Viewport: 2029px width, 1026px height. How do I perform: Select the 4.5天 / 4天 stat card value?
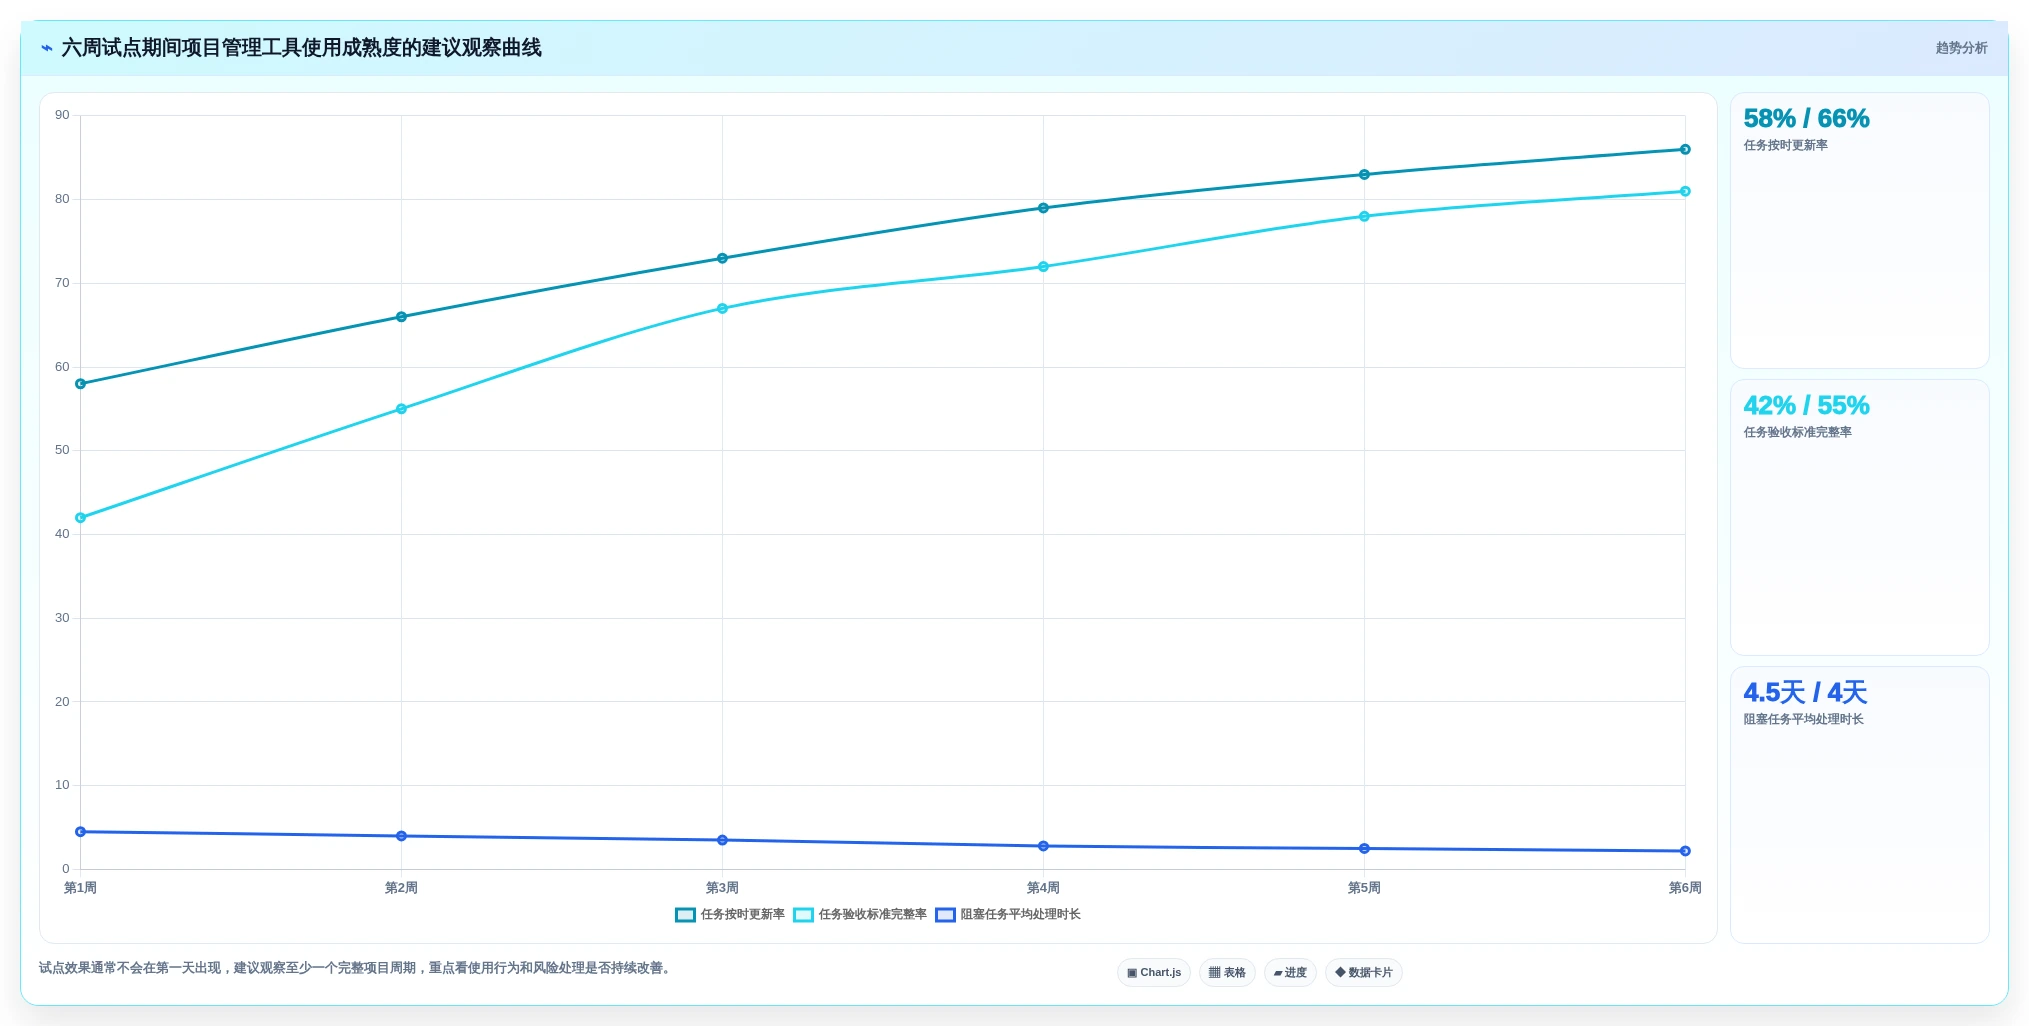[1805, 693]
